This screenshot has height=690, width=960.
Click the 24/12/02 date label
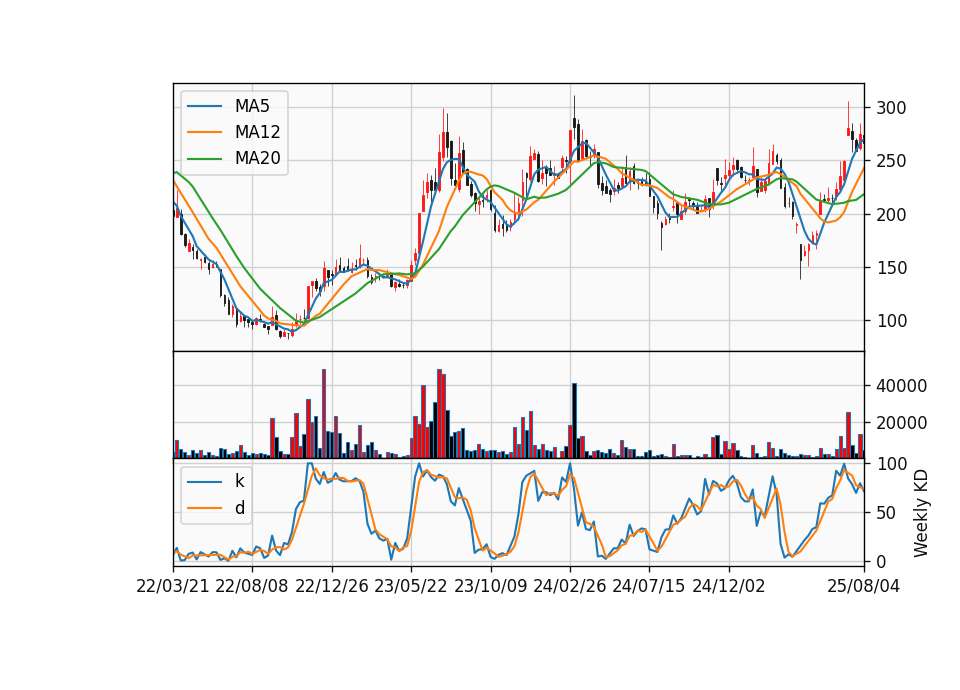point(729,586)
